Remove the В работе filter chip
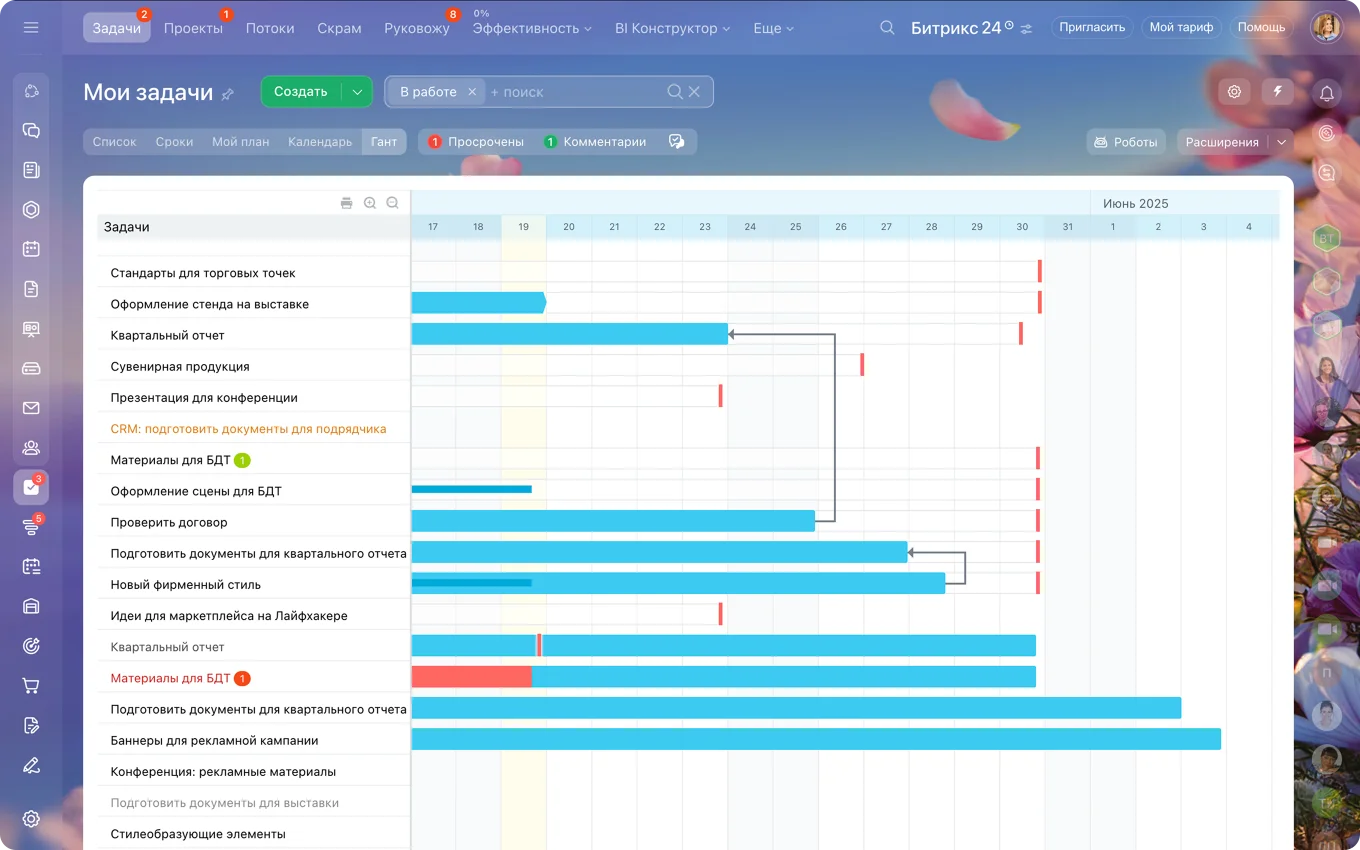 [x=472, y=92]
